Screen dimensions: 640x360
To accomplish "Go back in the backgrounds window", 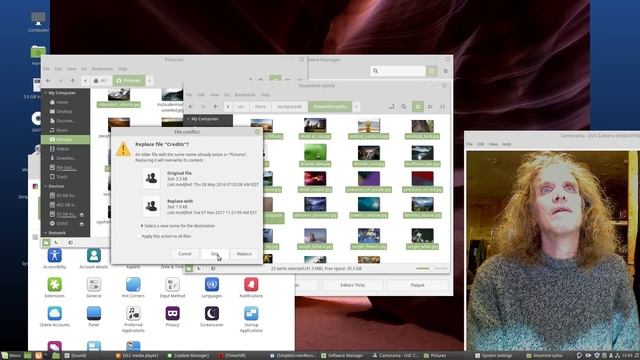I will [x=191, y=107].
